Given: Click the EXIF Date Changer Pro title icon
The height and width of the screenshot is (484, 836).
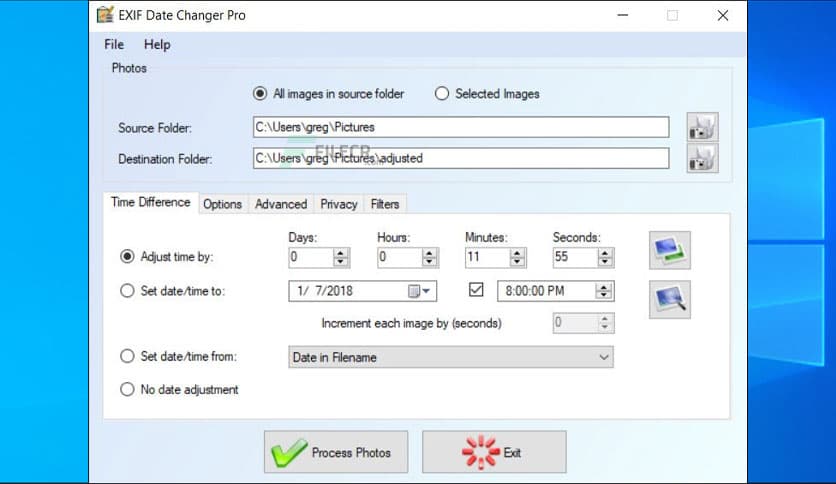Looking at the screenshot, I should [106, 15].
